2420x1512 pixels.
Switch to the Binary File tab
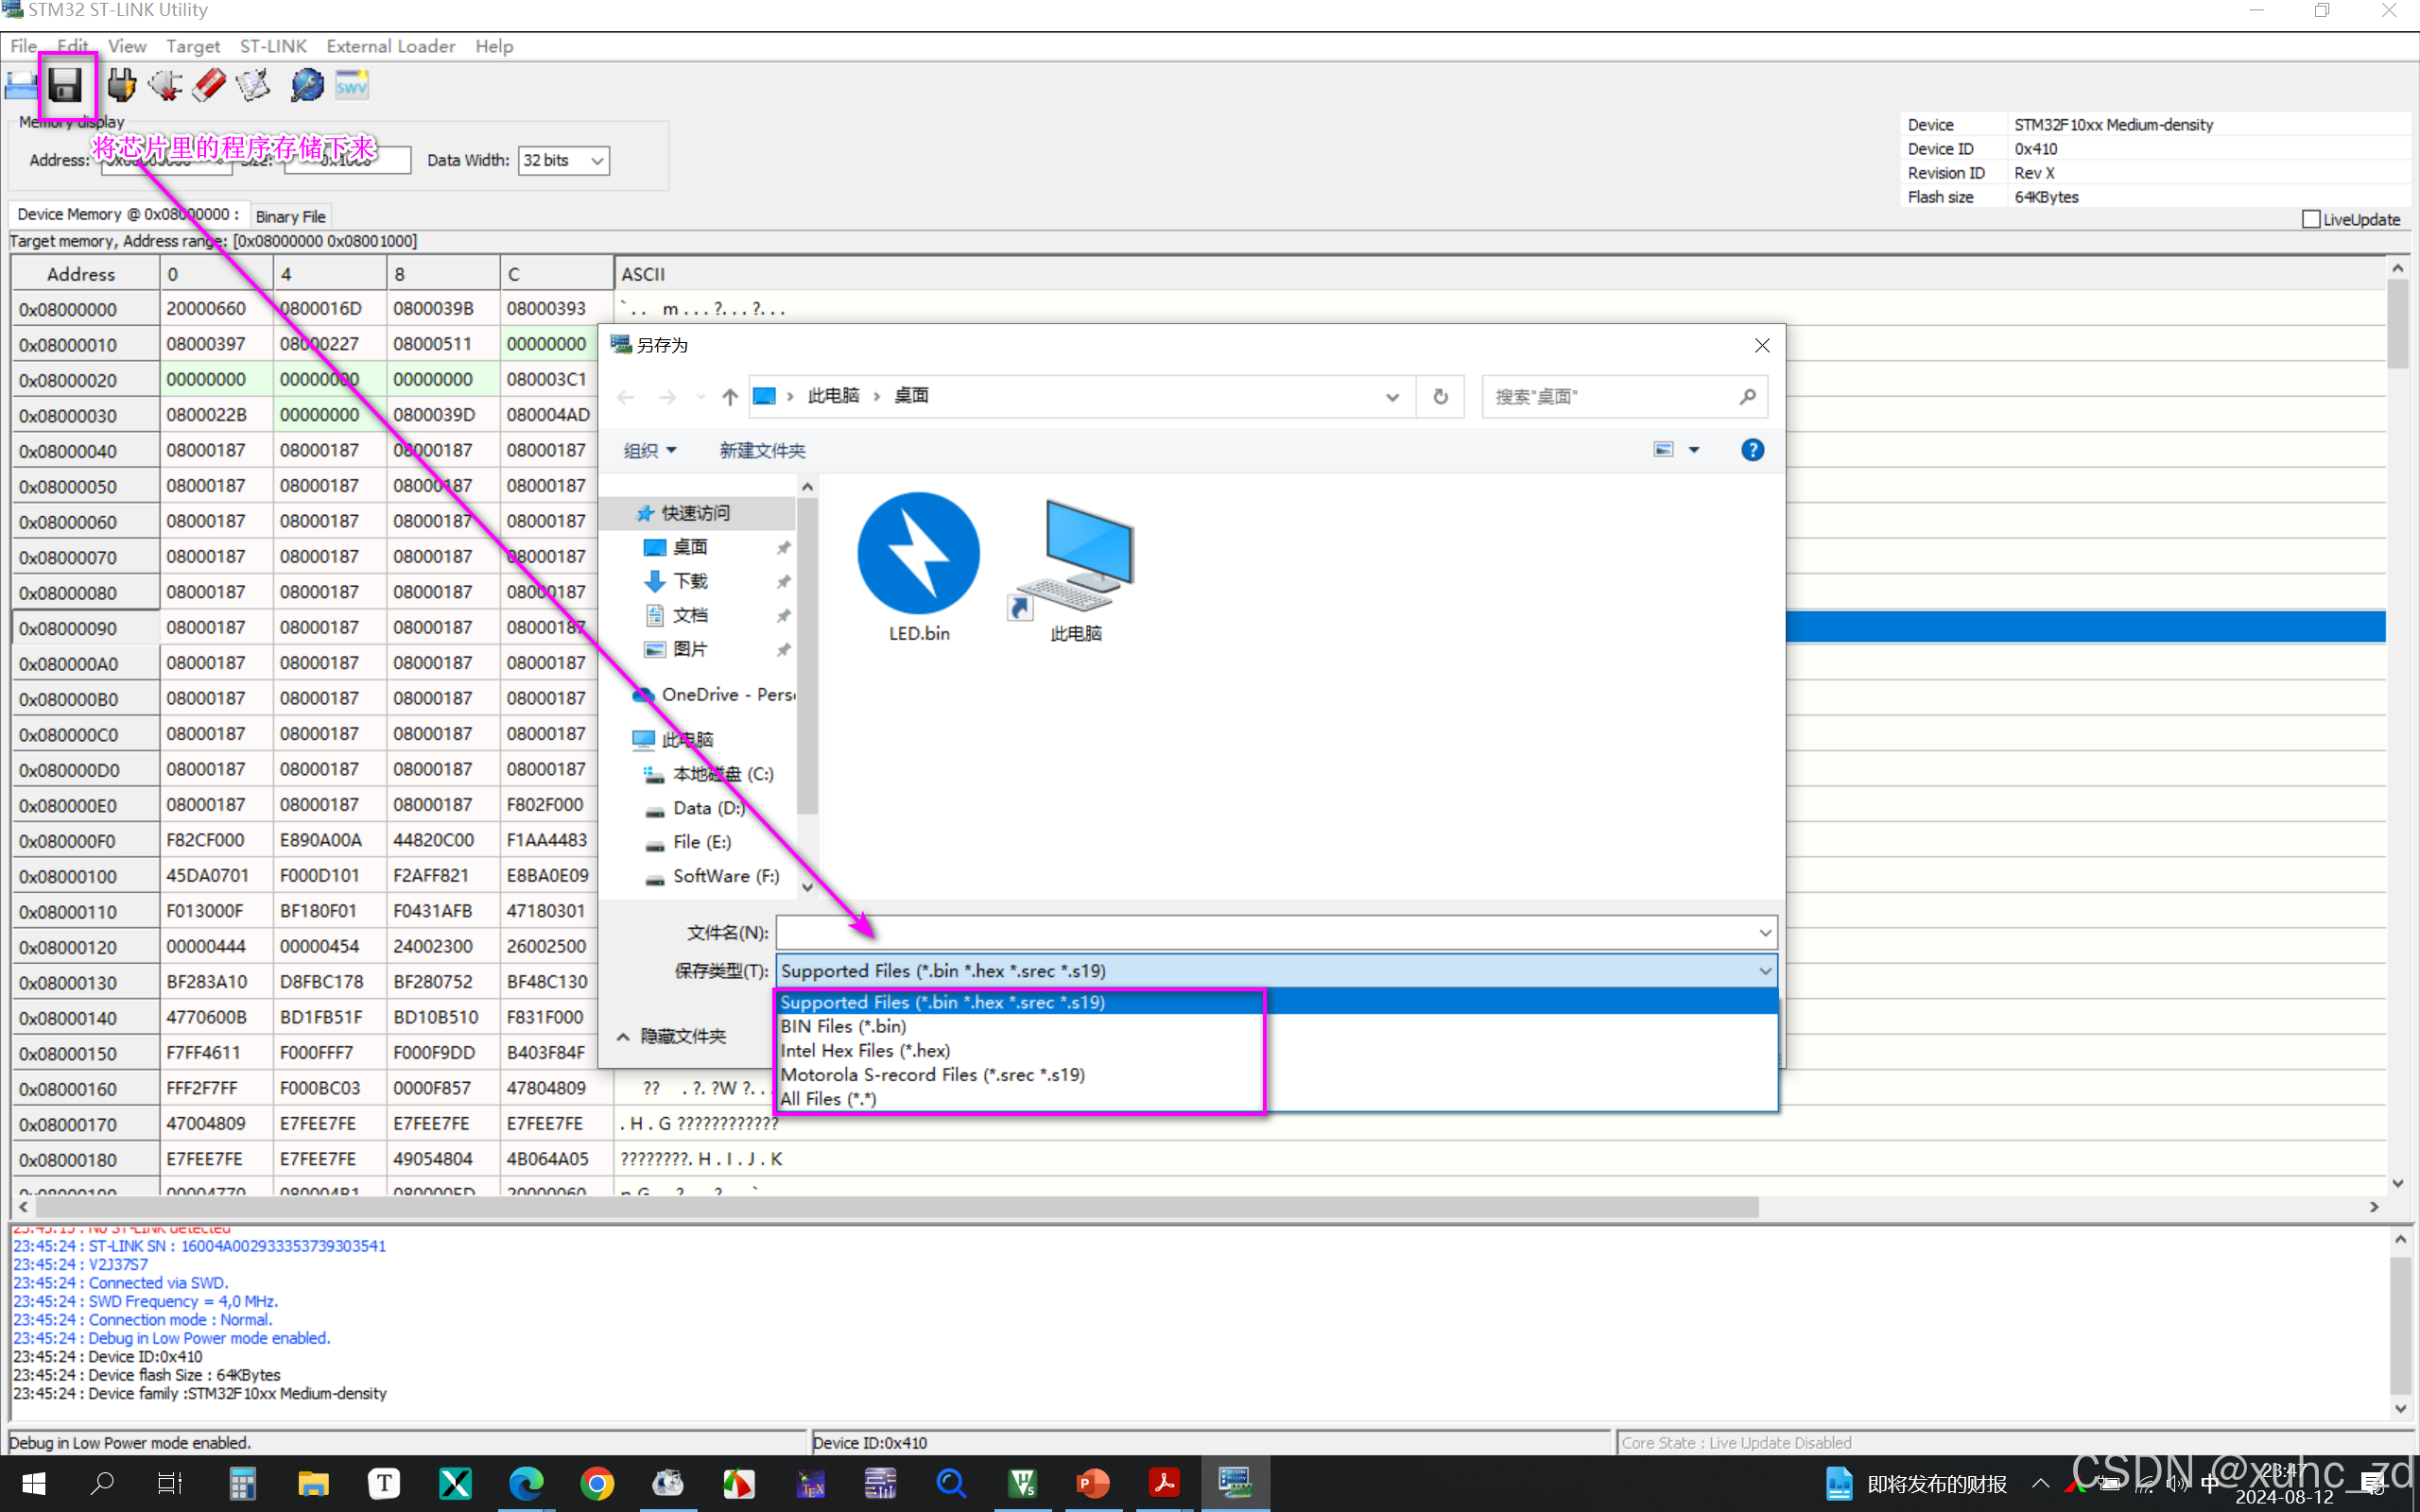(290, 216)
